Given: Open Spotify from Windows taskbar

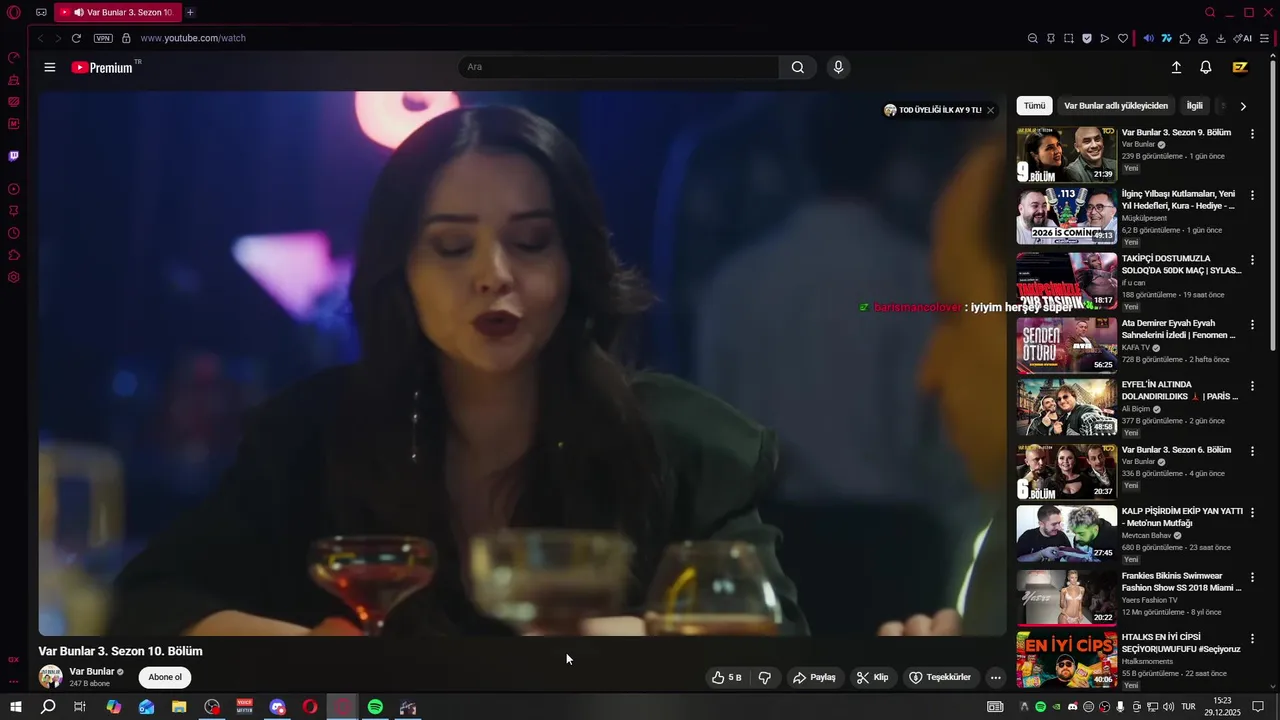Looking at the screenshot, I should [375, 707].
